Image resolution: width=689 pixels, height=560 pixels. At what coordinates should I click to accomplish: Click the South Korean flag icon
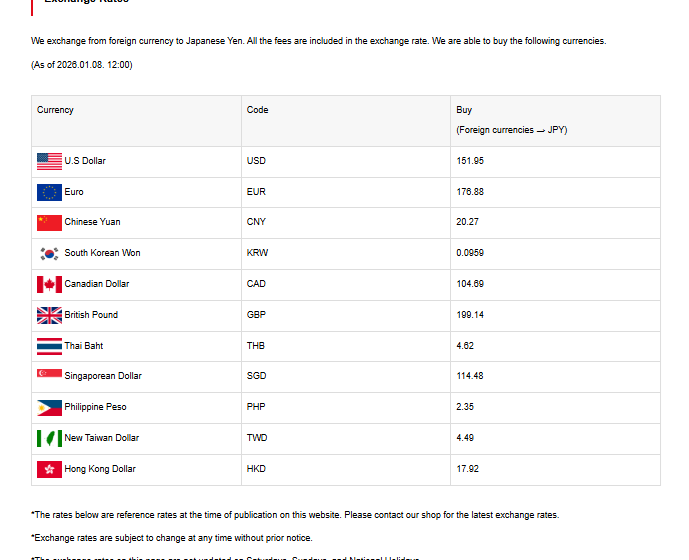[x=49, y=253]
